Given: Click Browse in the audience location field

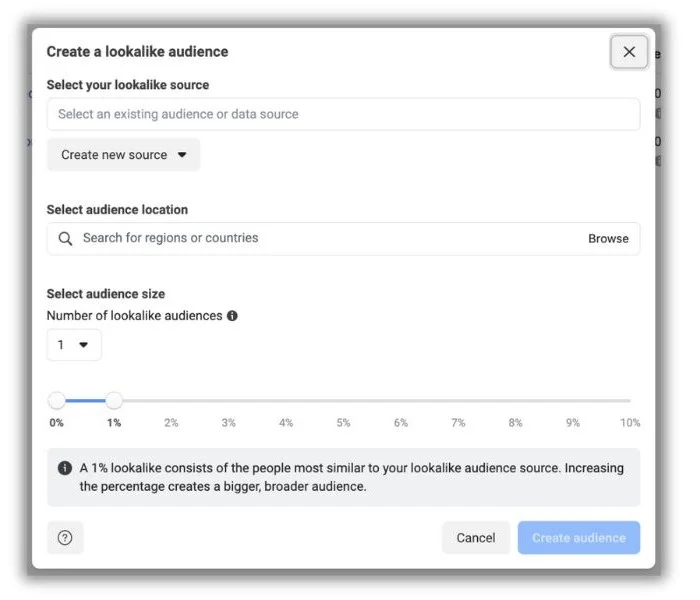Looking at the screenshot, I should [x=608, y=238].
